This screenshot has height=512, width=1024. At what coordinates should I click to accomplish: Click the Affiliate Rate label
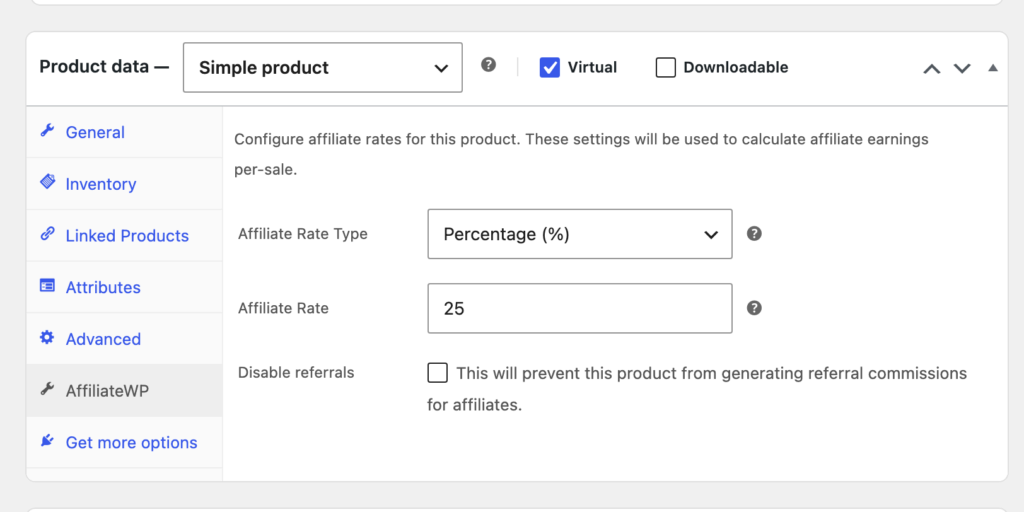[x=283, y=308]
